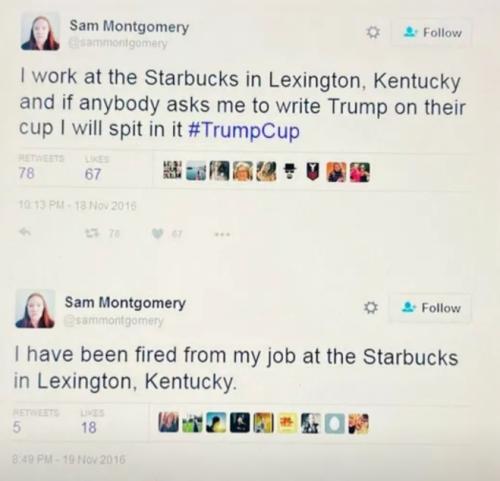Image resolution: width=500 pixels, height=481 pixels.
Task: Retweet the first tweet using retweet icon
Action: click(92, 234)
